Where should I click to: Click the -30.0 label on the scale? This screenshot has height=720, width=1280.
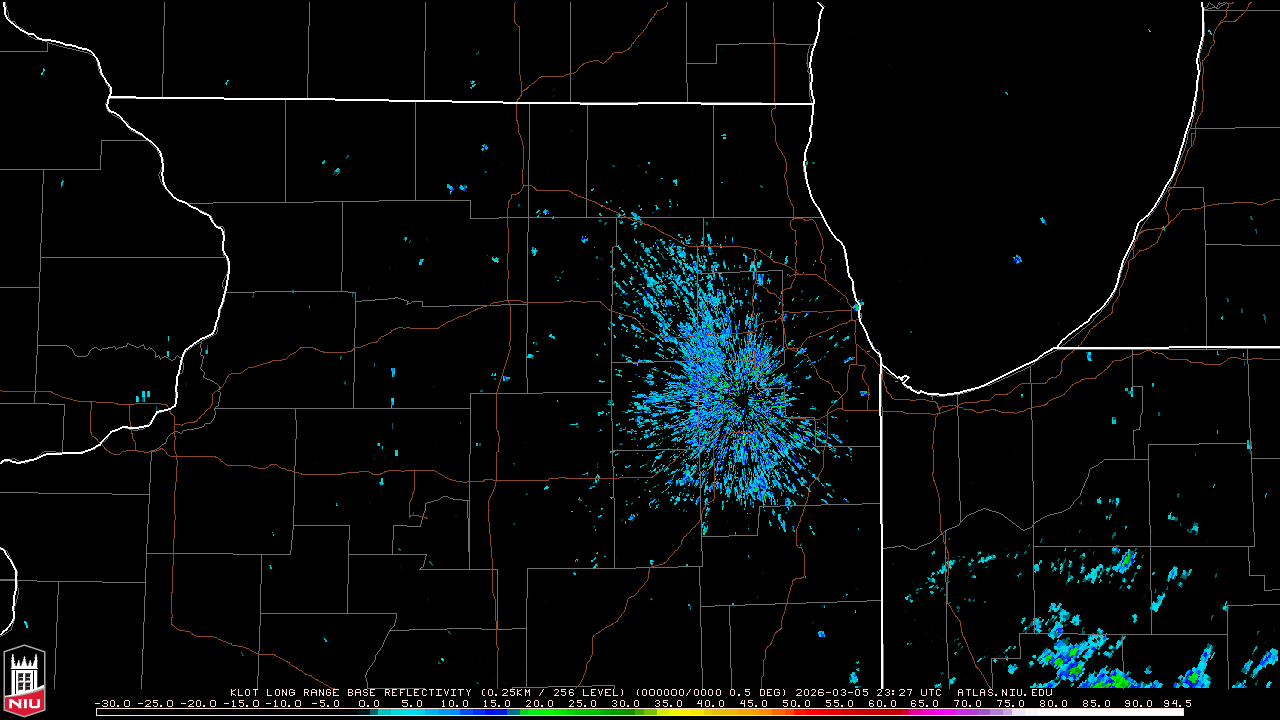coord(112,703)
